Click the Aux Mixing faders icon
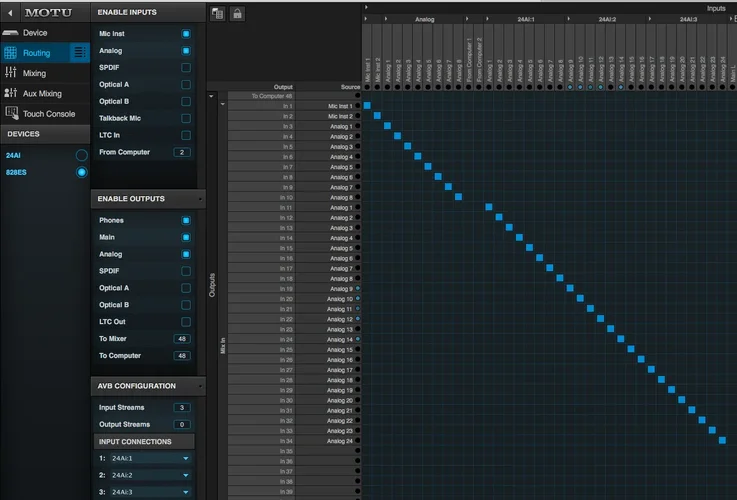737x500 pixels. click(x=11, y=93)
